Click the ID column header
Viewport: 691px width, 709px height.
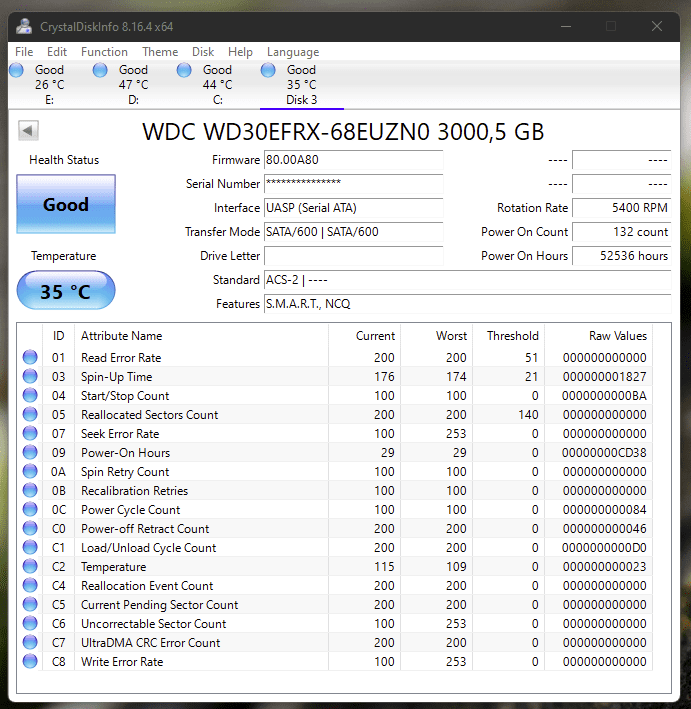58,336
